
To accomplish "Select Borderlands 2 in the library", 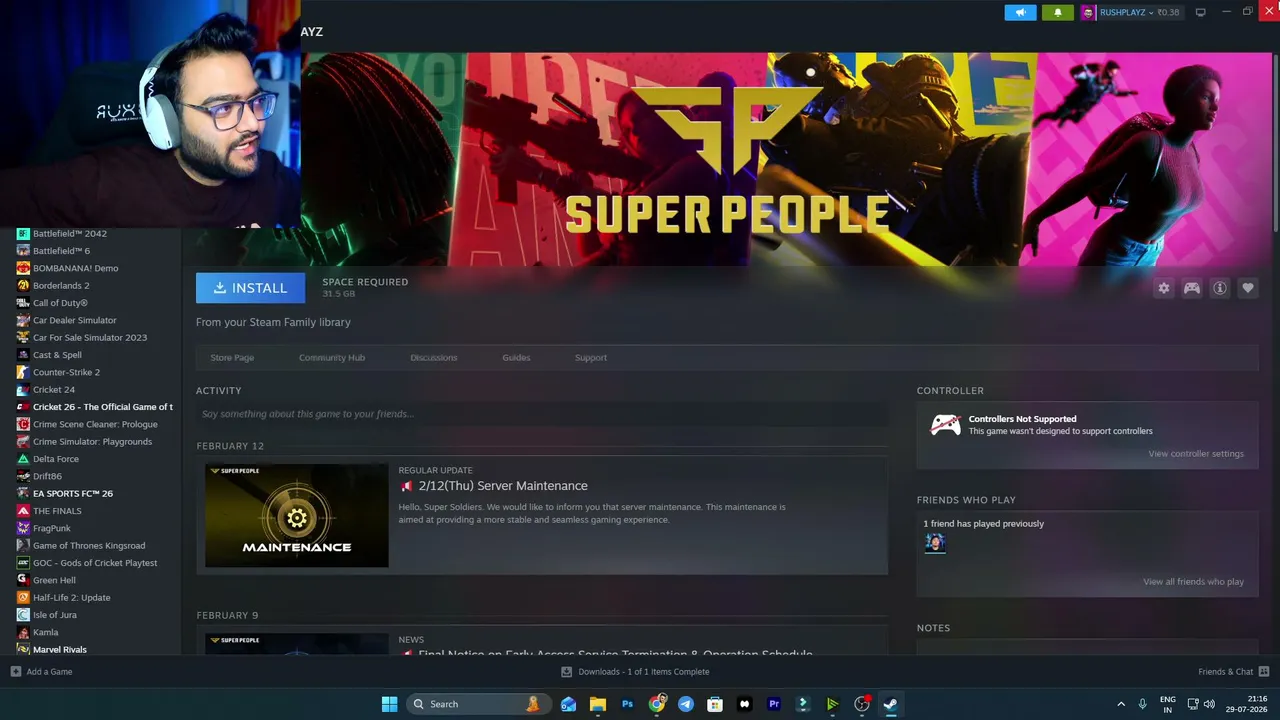I will click(61, 286).
